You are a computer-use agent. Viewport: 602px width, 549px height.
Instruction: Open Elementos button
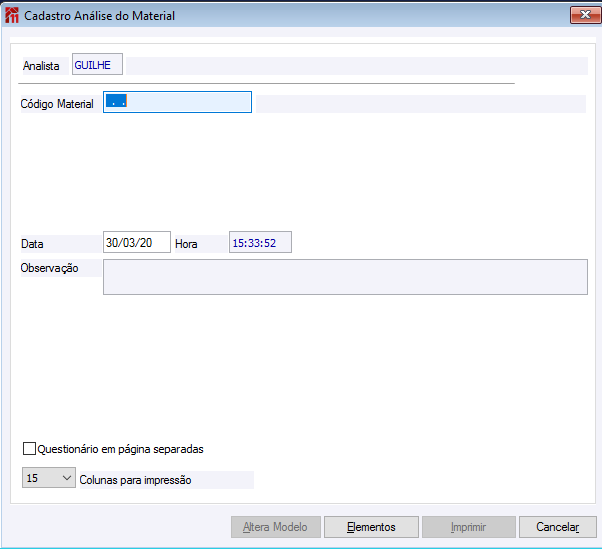(x=371, y=527)
